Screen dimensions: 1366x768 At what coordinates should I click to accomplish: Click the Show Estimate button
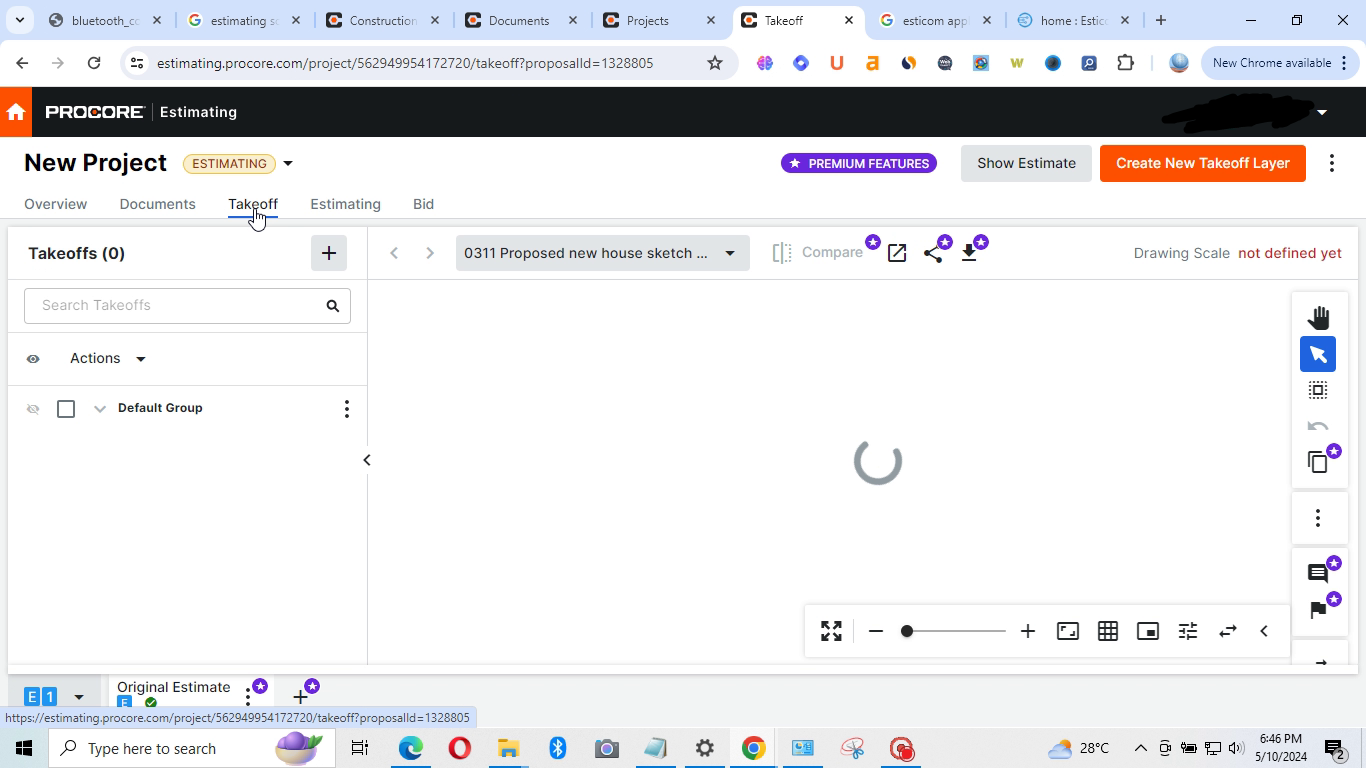(1026, 163)
